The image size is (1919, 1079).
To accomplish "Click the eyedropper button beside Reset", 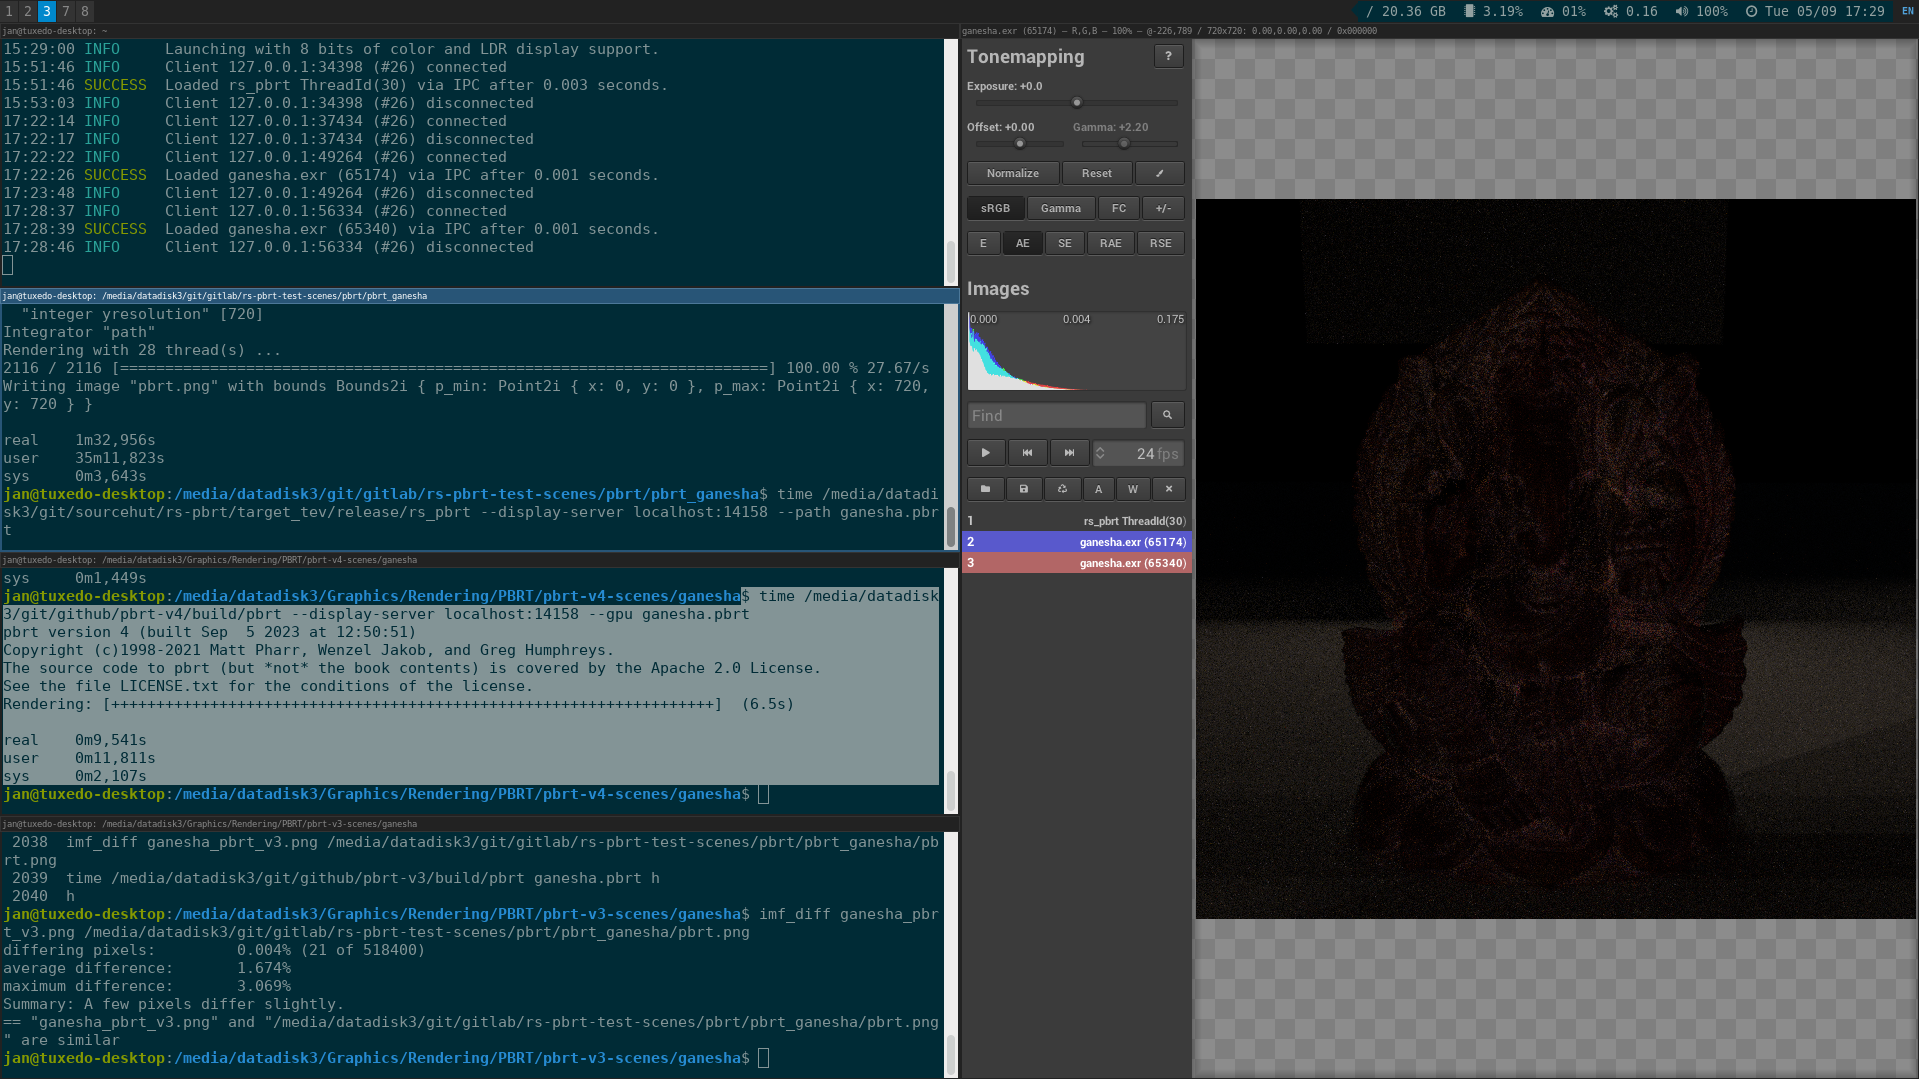I will click(x=1160, y=174).
